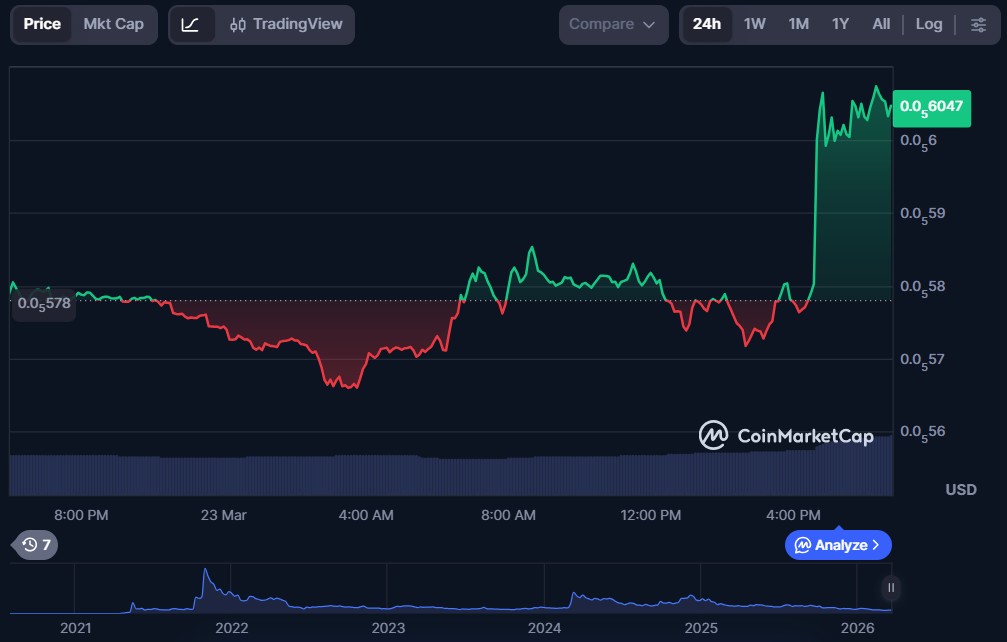Toggle the Price view
The width and height of the screenshot is (1007, 642).
tap(42, 24)
